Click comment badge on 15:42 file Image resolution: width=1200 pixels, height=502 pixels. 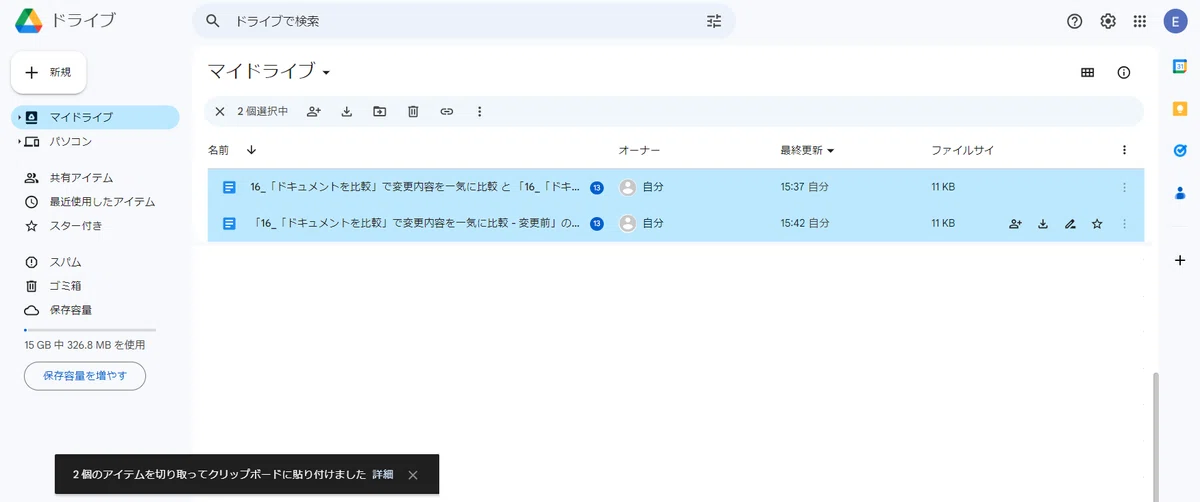597,224
